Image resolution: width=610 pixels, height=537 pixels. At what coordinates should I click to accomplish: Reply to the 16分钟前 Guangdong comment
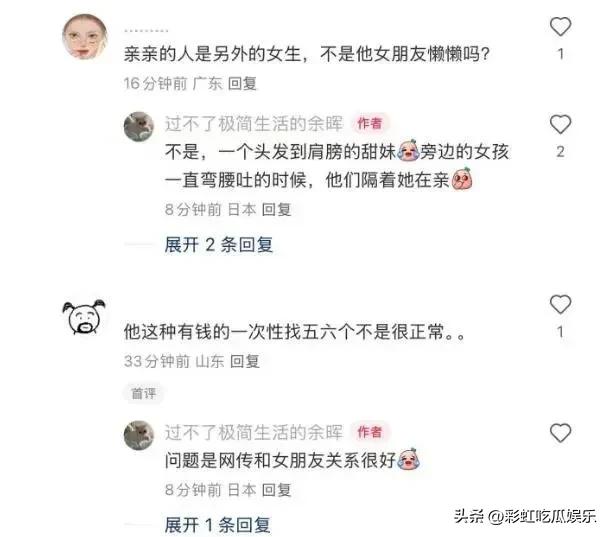tap(242, 83)
